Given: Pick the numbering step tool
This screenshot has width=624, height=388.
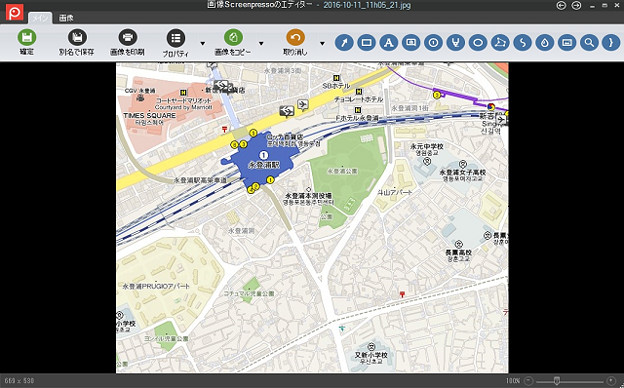Looking at the screenshot, I should (433, 42).
